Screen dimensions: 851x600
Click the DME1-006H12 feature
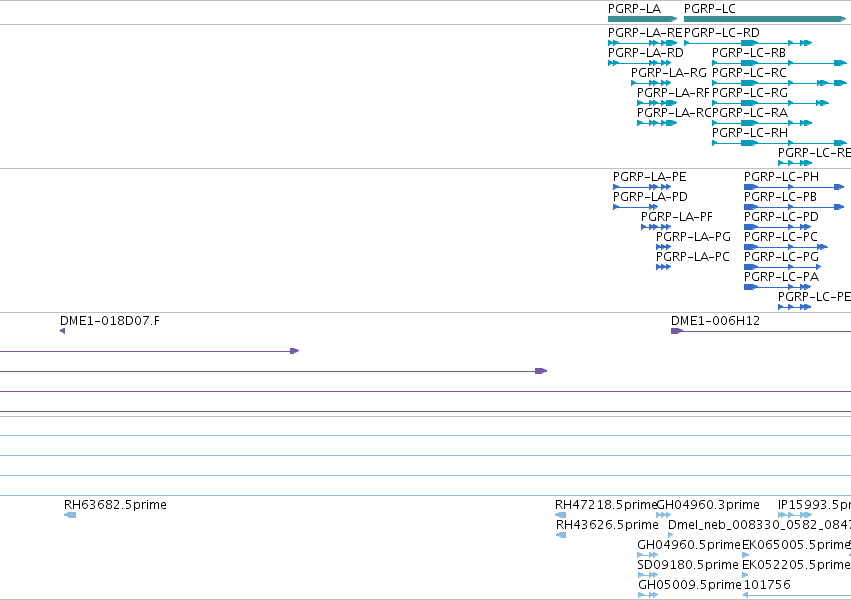click(761, 331)
